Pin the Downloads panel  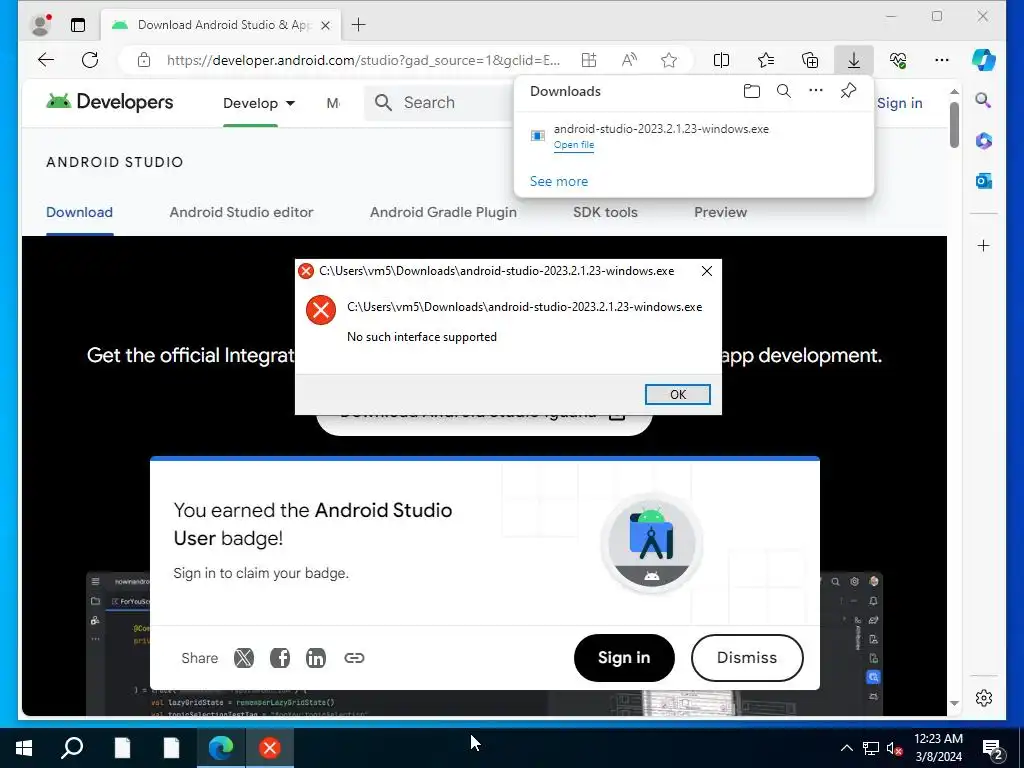tap(848, 91)
